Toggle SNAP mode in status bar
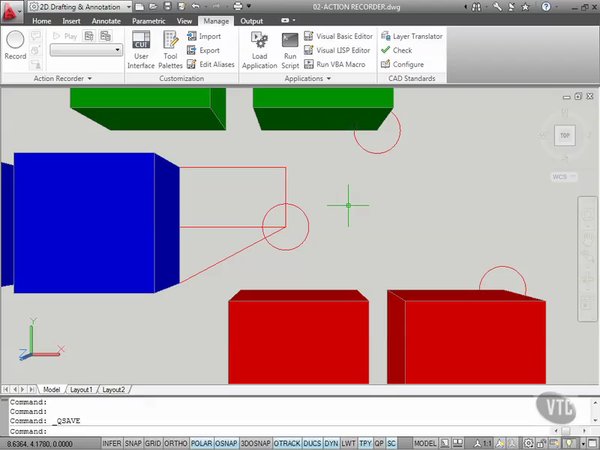 [133, 443]
